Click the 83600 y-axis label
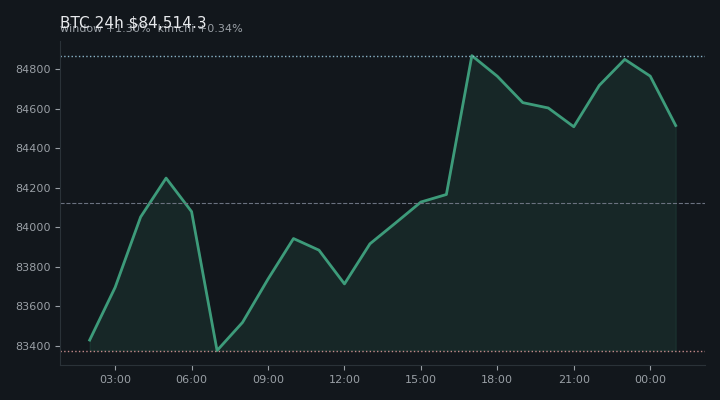 (x=32, y=306)
